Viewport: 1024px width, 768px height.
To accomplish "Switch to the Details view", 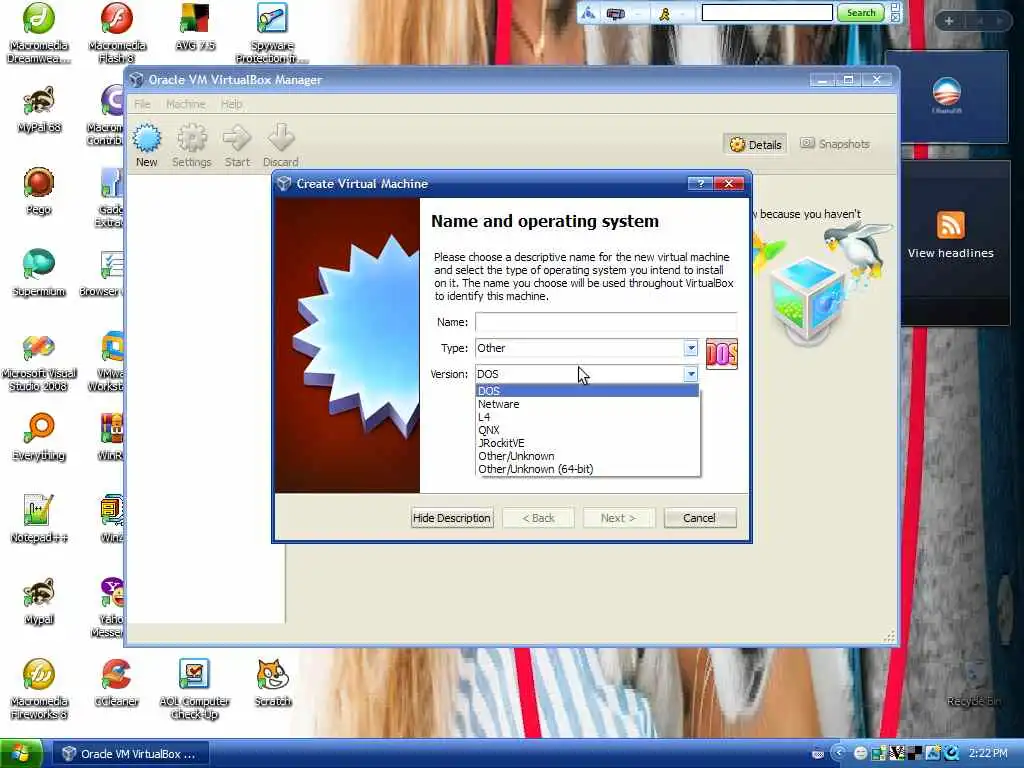I will [x=755, y=144].
